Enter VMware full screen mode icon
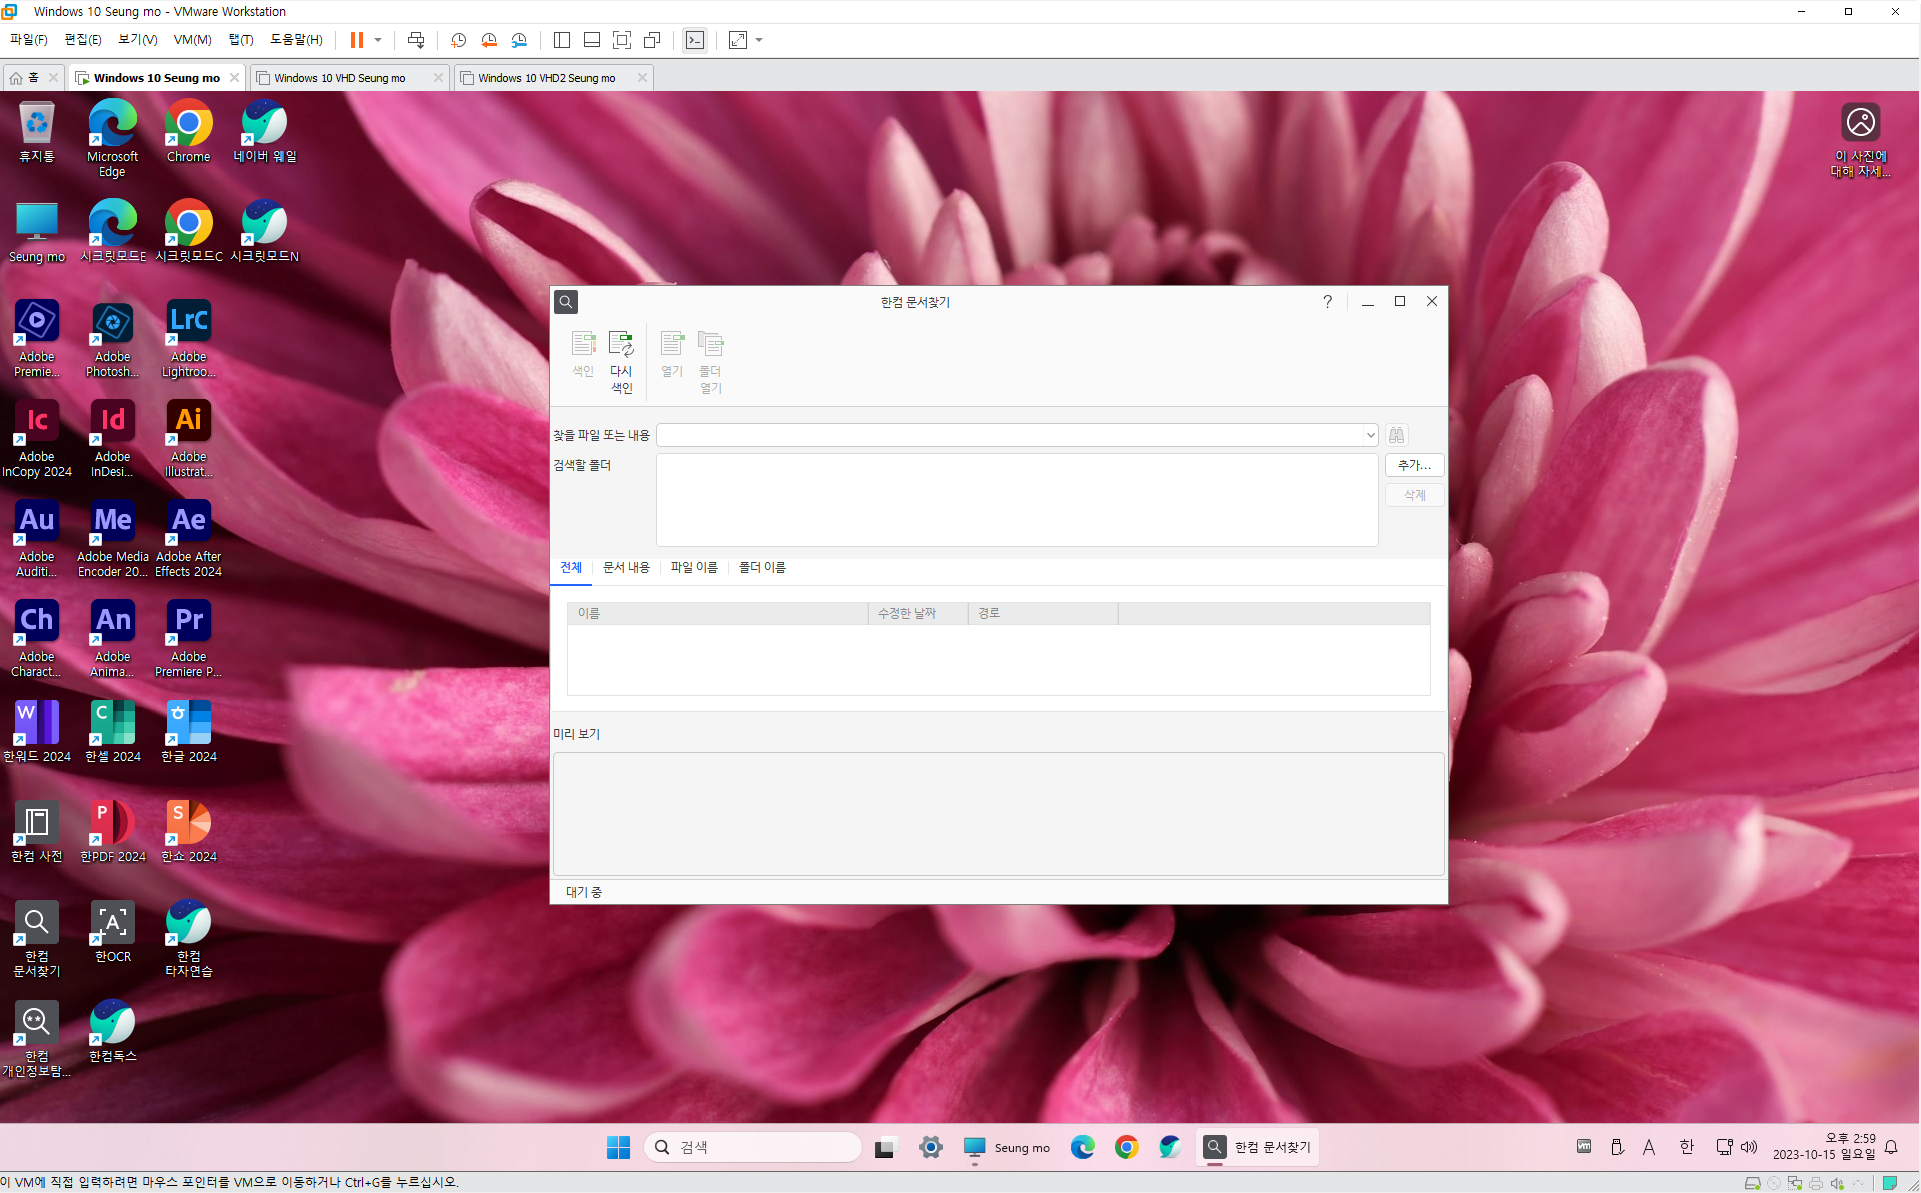Viewport: 1921px width, 1193px height. [621, 40]
